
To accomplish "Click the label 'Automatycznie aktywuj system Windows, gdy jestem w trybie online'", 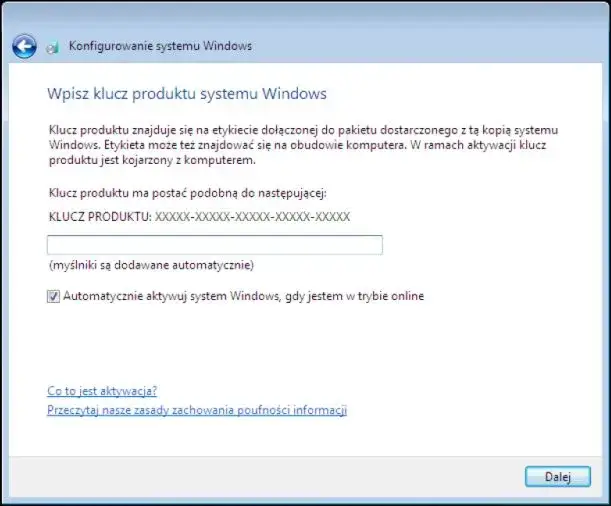I will [244, 296].
